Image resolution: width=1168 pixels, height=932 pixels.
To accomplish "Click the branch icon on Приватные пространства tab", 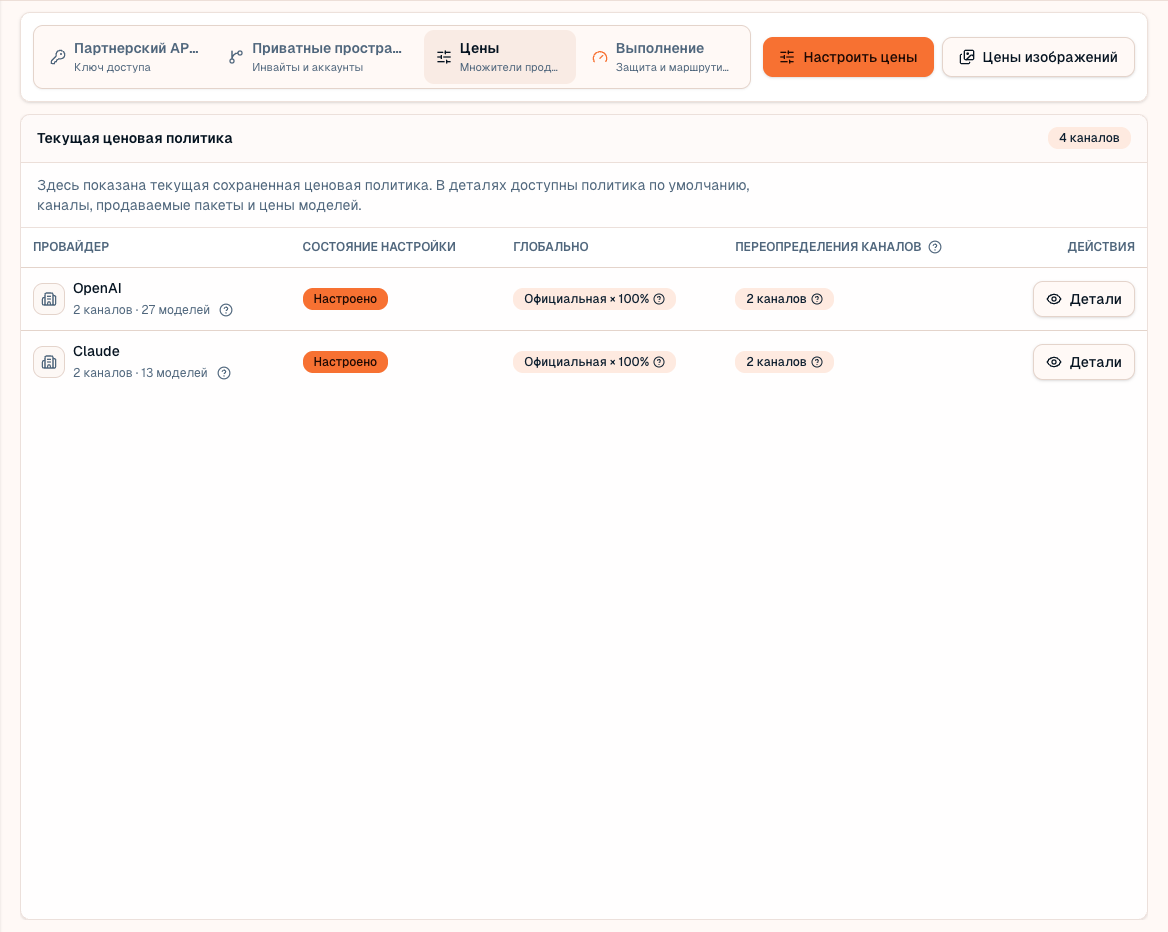I will pos(236,57).
